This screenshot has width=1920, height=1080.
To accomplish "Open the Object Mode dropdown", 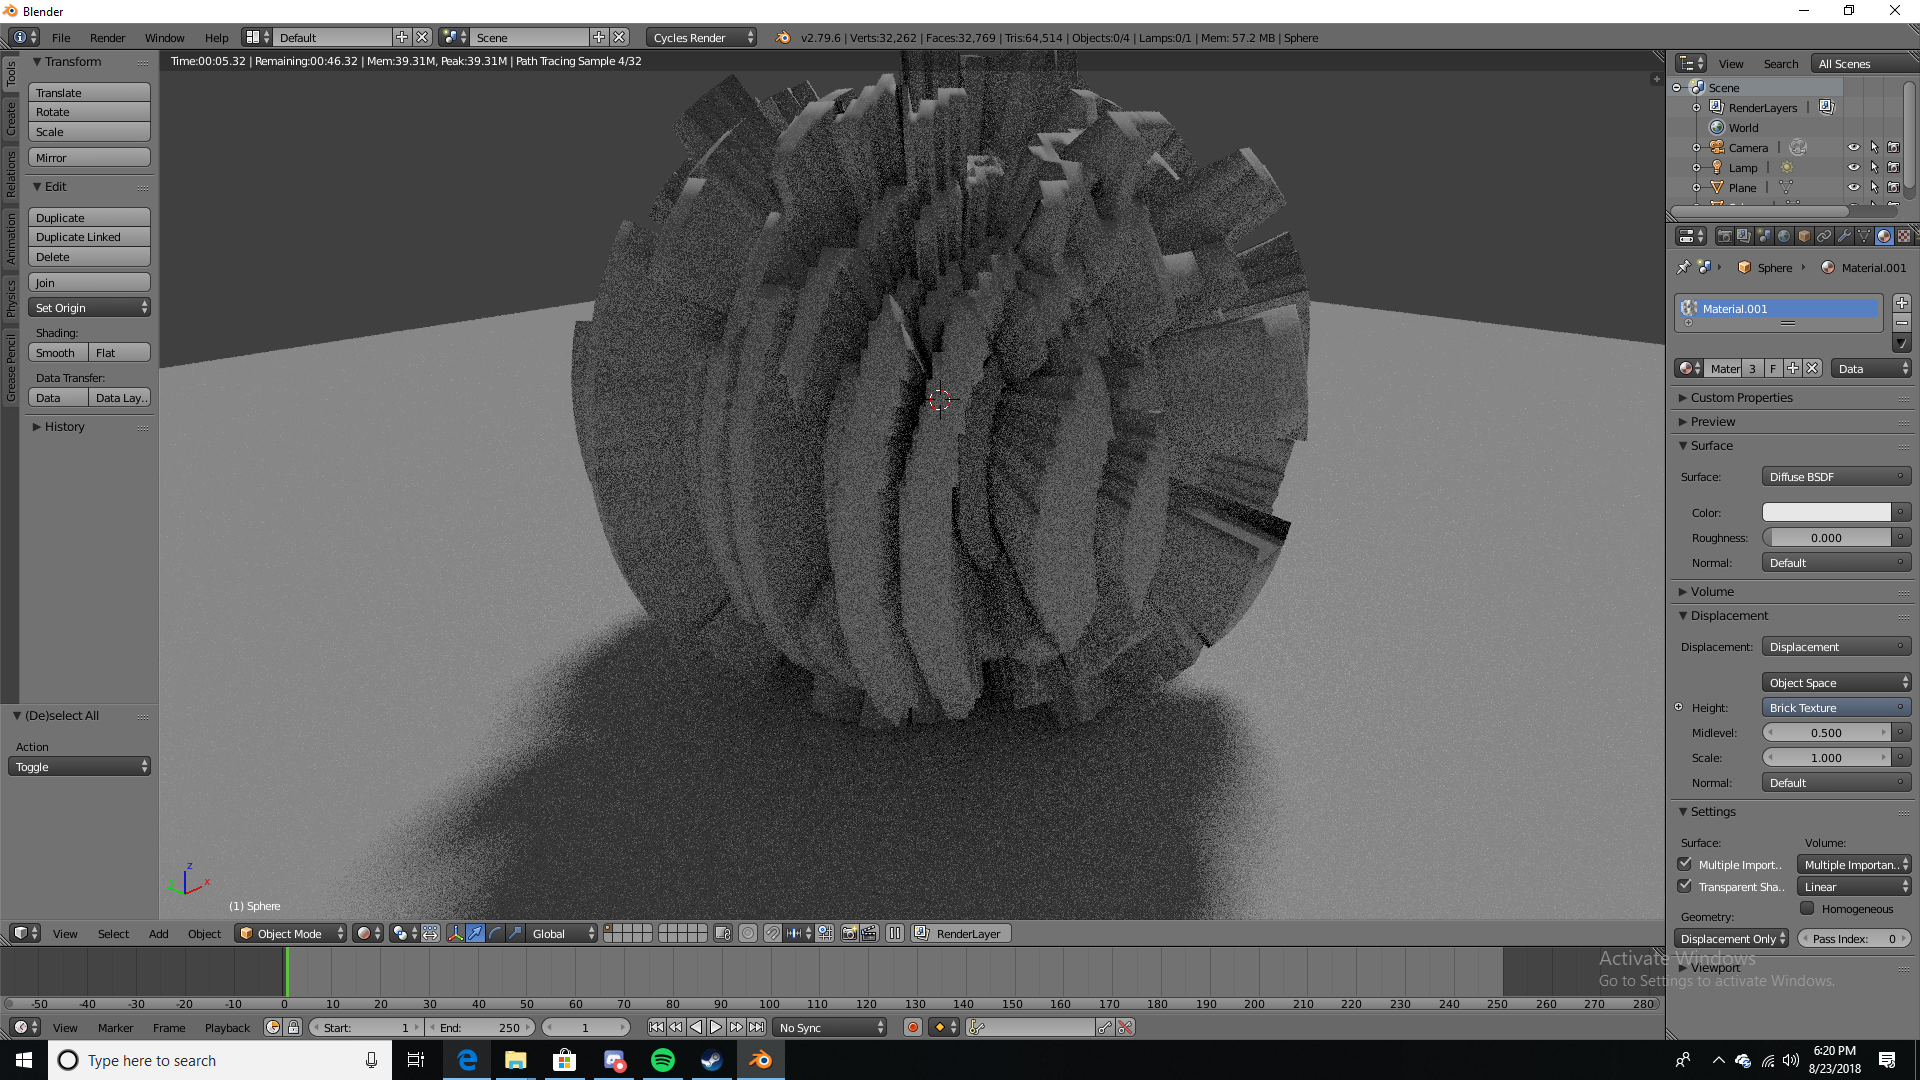I will [290, 933].
